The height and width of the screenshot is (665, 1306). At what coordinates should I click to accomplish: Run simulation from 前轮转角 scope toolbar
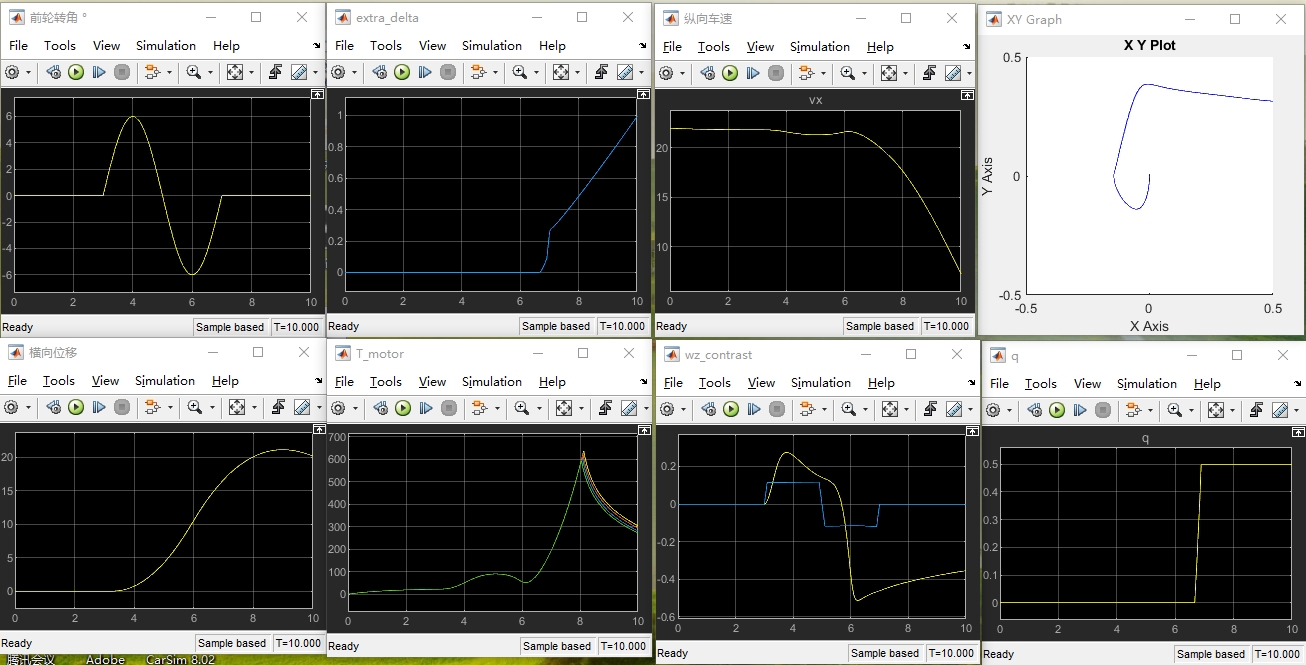coord(76,72)
